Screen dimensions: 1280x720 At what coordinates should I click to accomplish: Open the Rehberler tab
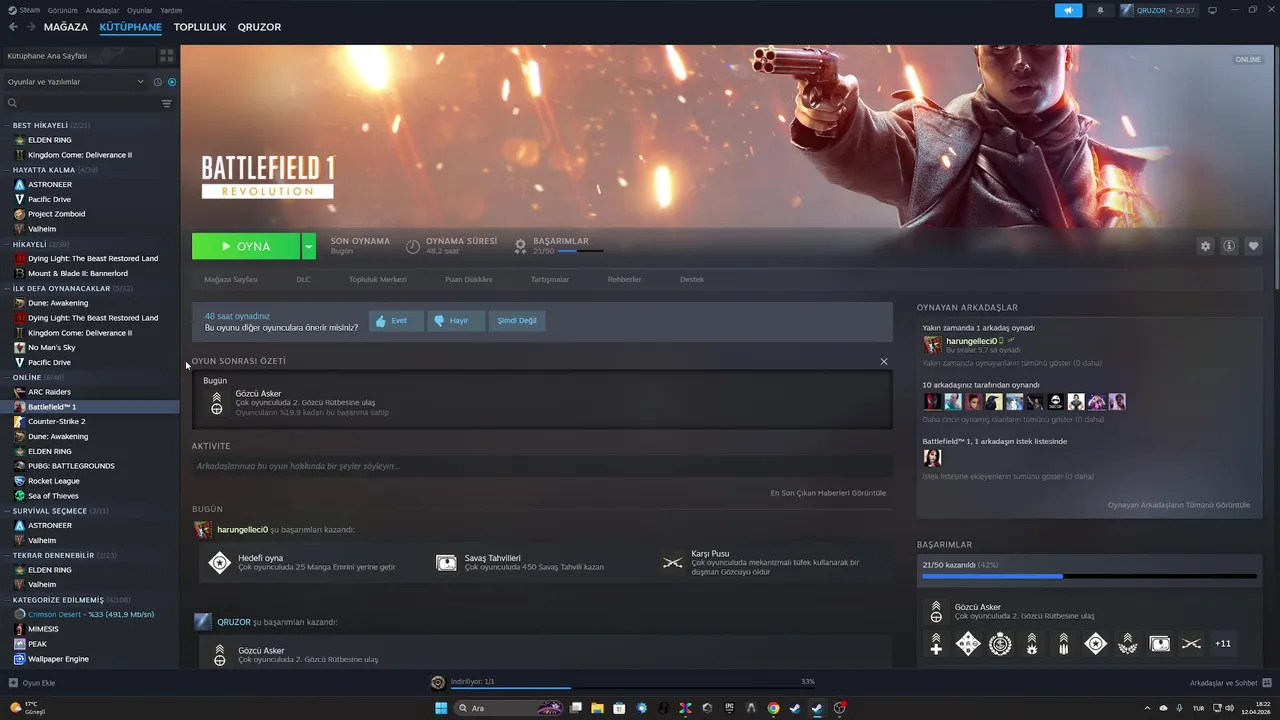(624, 279)
